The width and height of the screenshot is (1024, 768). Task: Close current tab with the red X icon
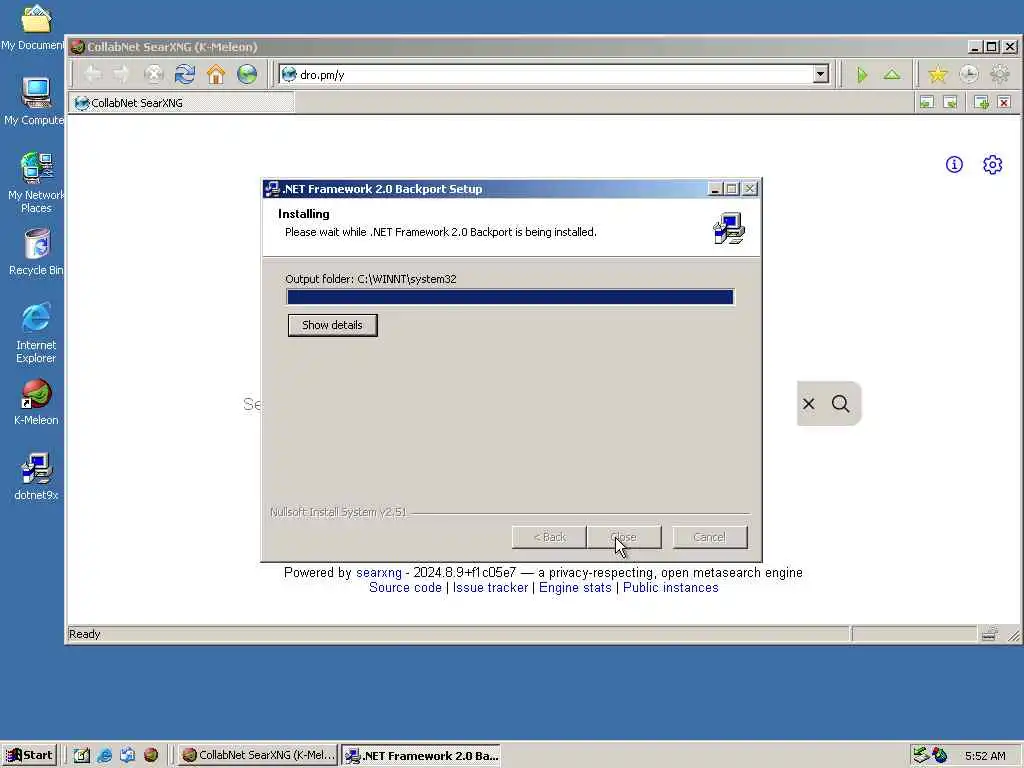pos(1004,103)
